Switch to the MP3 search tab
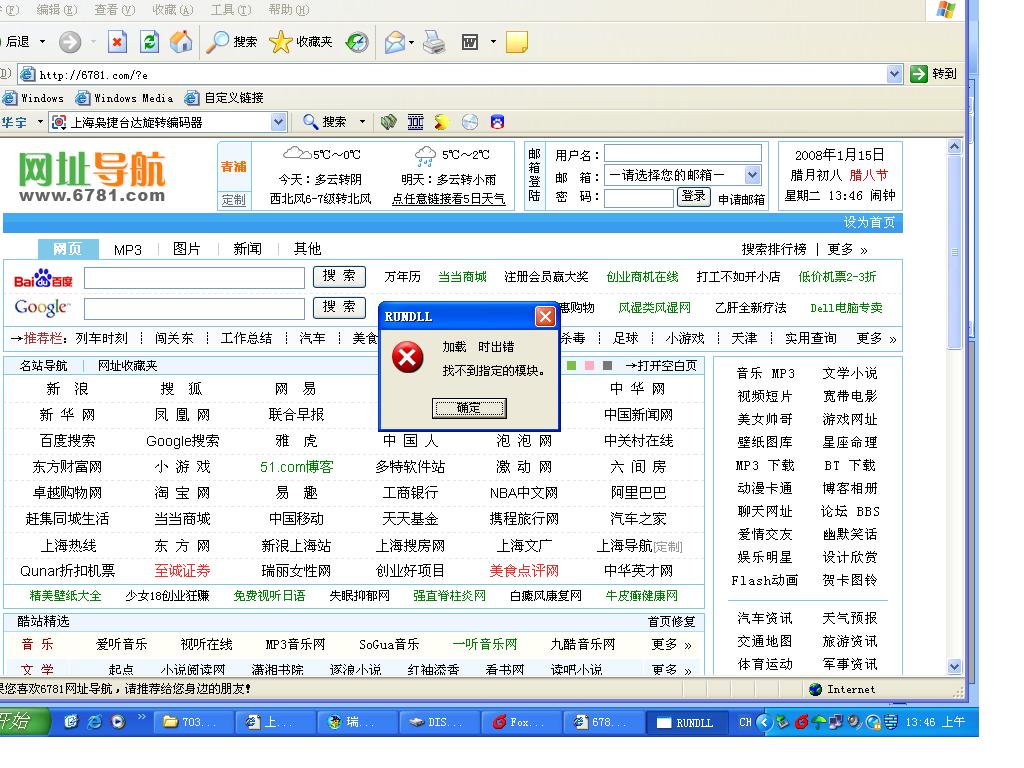Image resolution: width=1024 pixels, height=768 pixels. point(128,249)
